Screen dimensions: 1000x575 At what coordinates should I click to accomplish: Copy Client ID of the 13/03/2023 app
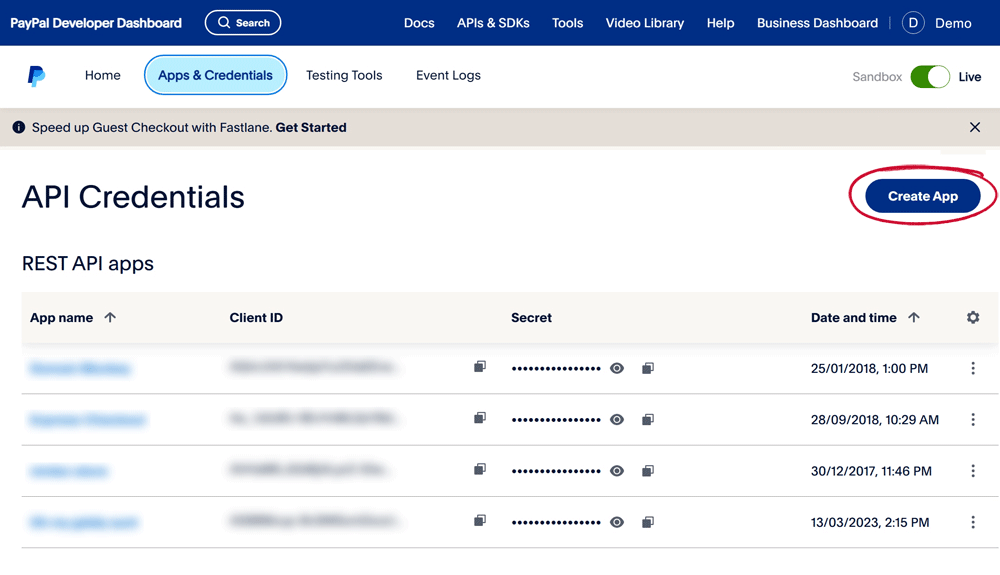tap(480, 522)
